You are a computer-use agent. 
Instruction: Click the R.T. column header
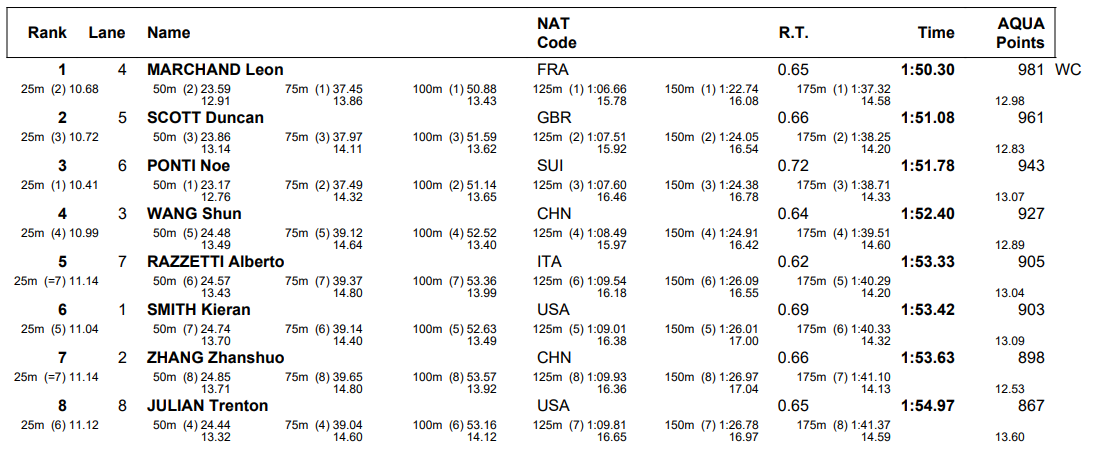pos(793,33)
